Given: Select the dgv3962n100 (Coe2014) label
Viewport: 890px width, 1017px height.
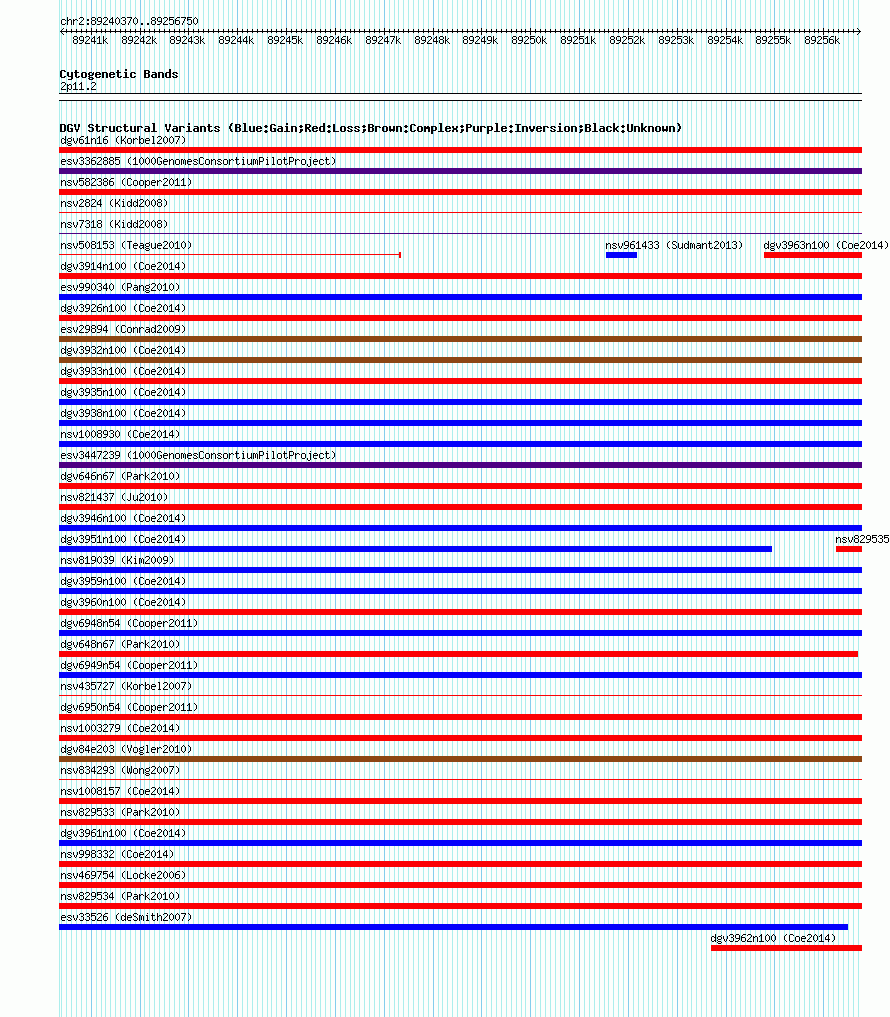Looking at the screenshot, I should pyautogui.click(x=773, y=938).
